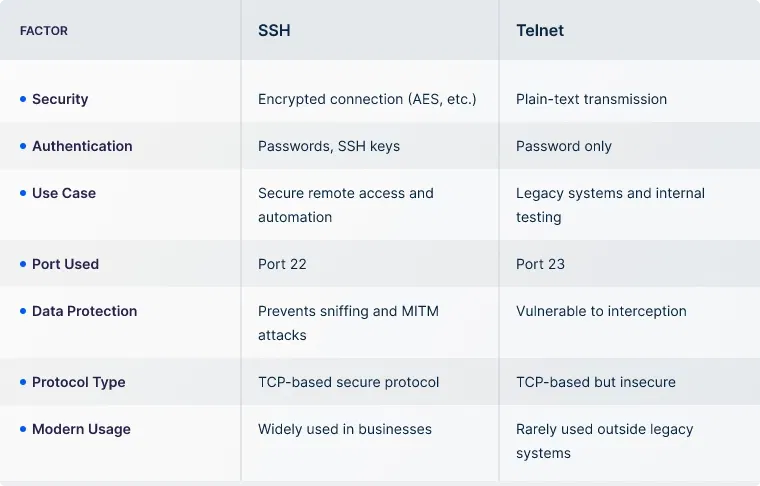
Task: Click the Security row label
Action: pos(60,99)
